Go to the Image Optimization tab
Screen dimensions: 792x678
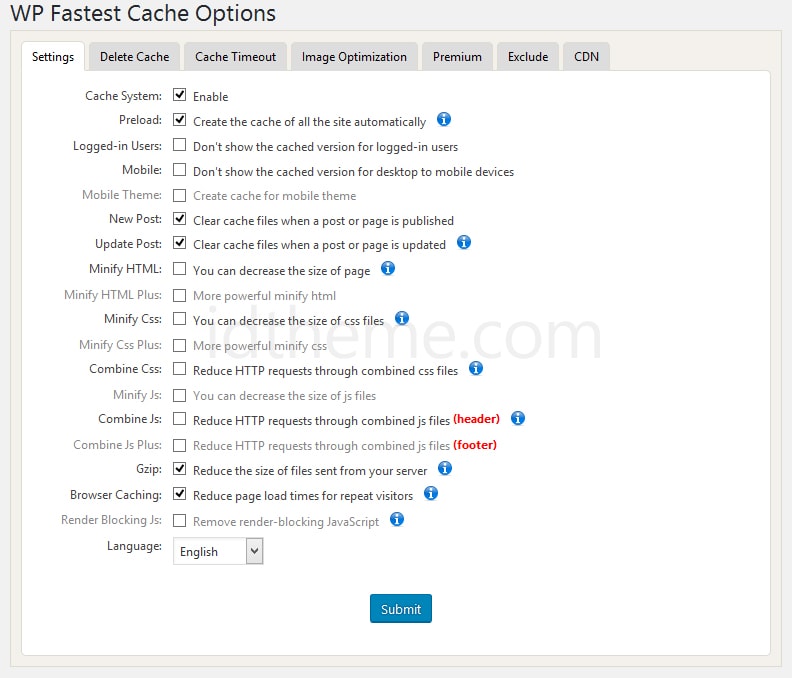point(354,57)
